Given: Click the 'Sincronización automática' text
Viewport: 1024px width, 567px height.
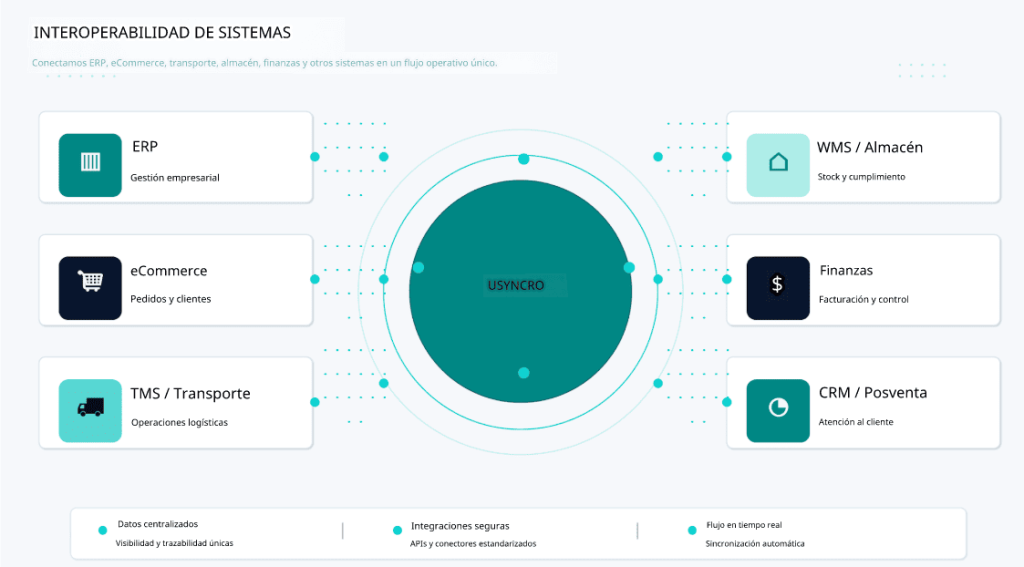Looking at the screenshot, I should [755, 543].
